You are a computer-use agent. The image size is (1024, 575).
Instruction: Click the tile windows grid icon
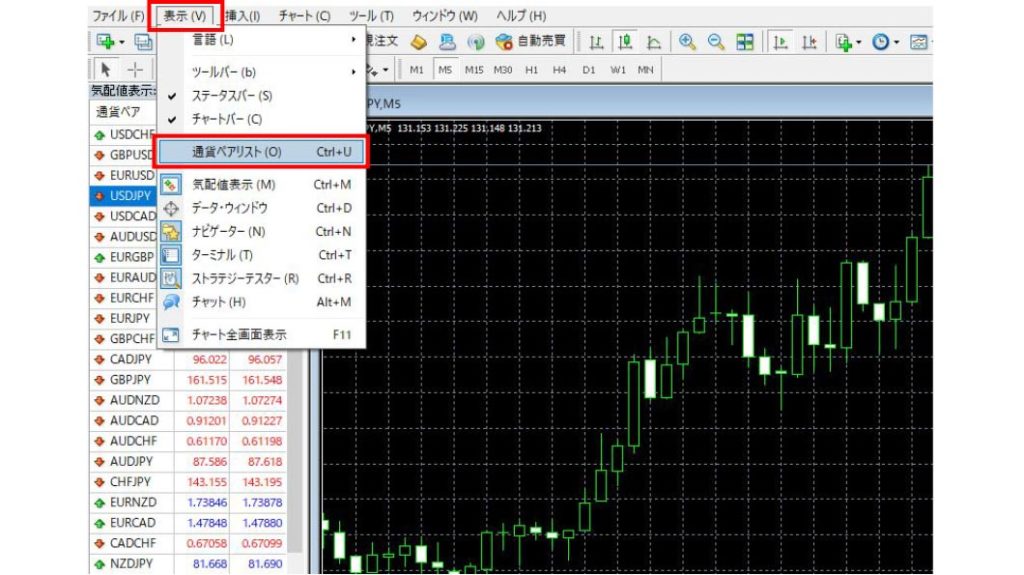pyautogui.click(x=745, y=42)
